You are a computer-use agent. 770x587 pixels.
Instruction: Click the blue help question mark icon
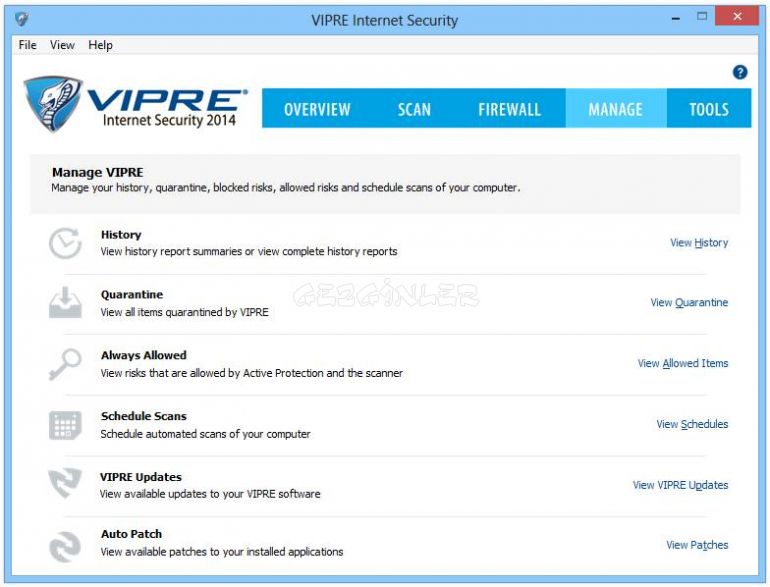[x=740, y=73]
